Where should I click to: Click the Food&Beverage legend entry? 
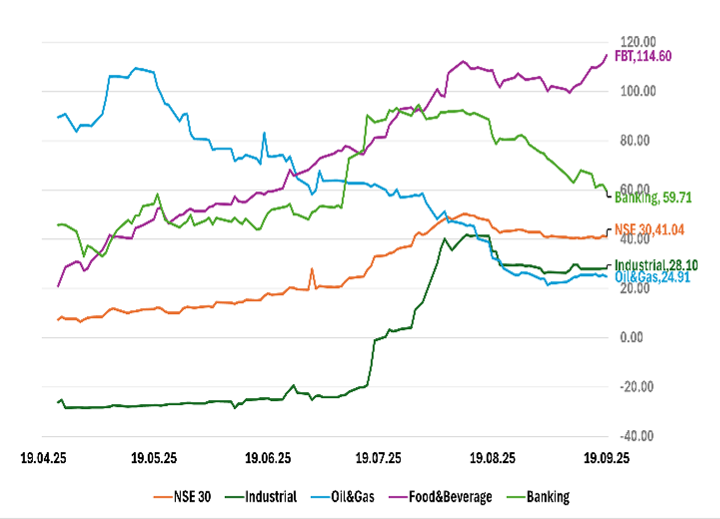pos(454,496)
